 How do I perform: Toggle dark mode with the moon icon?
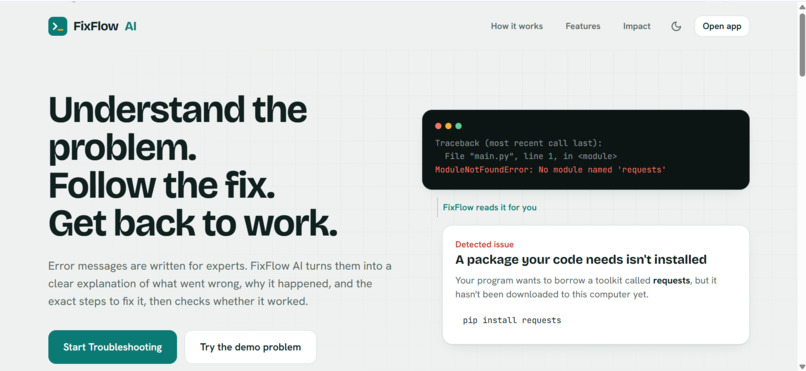click(x=676, y=26)
